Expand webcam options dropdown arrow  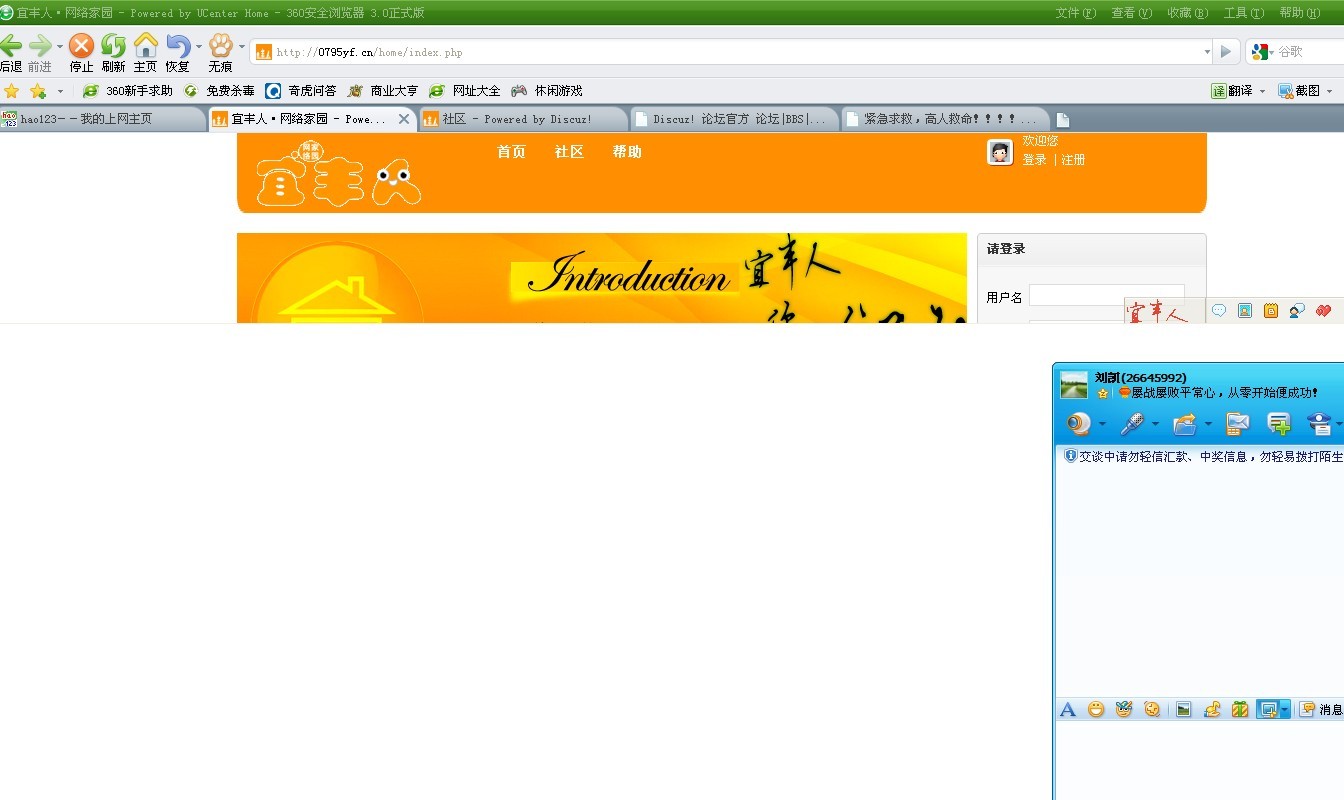pyautogui.click(x=1102, y=425)
